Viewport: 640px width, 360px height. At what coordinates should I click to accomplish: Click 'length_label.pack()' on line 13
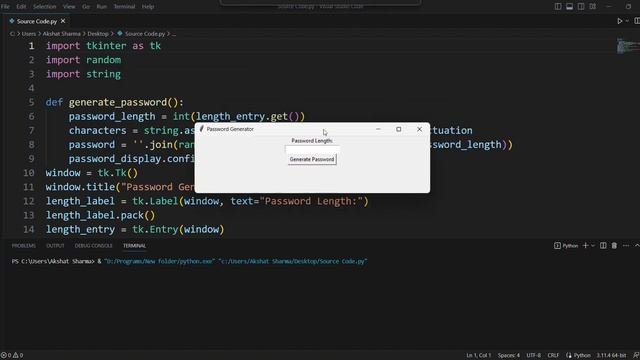click(100, 215)
